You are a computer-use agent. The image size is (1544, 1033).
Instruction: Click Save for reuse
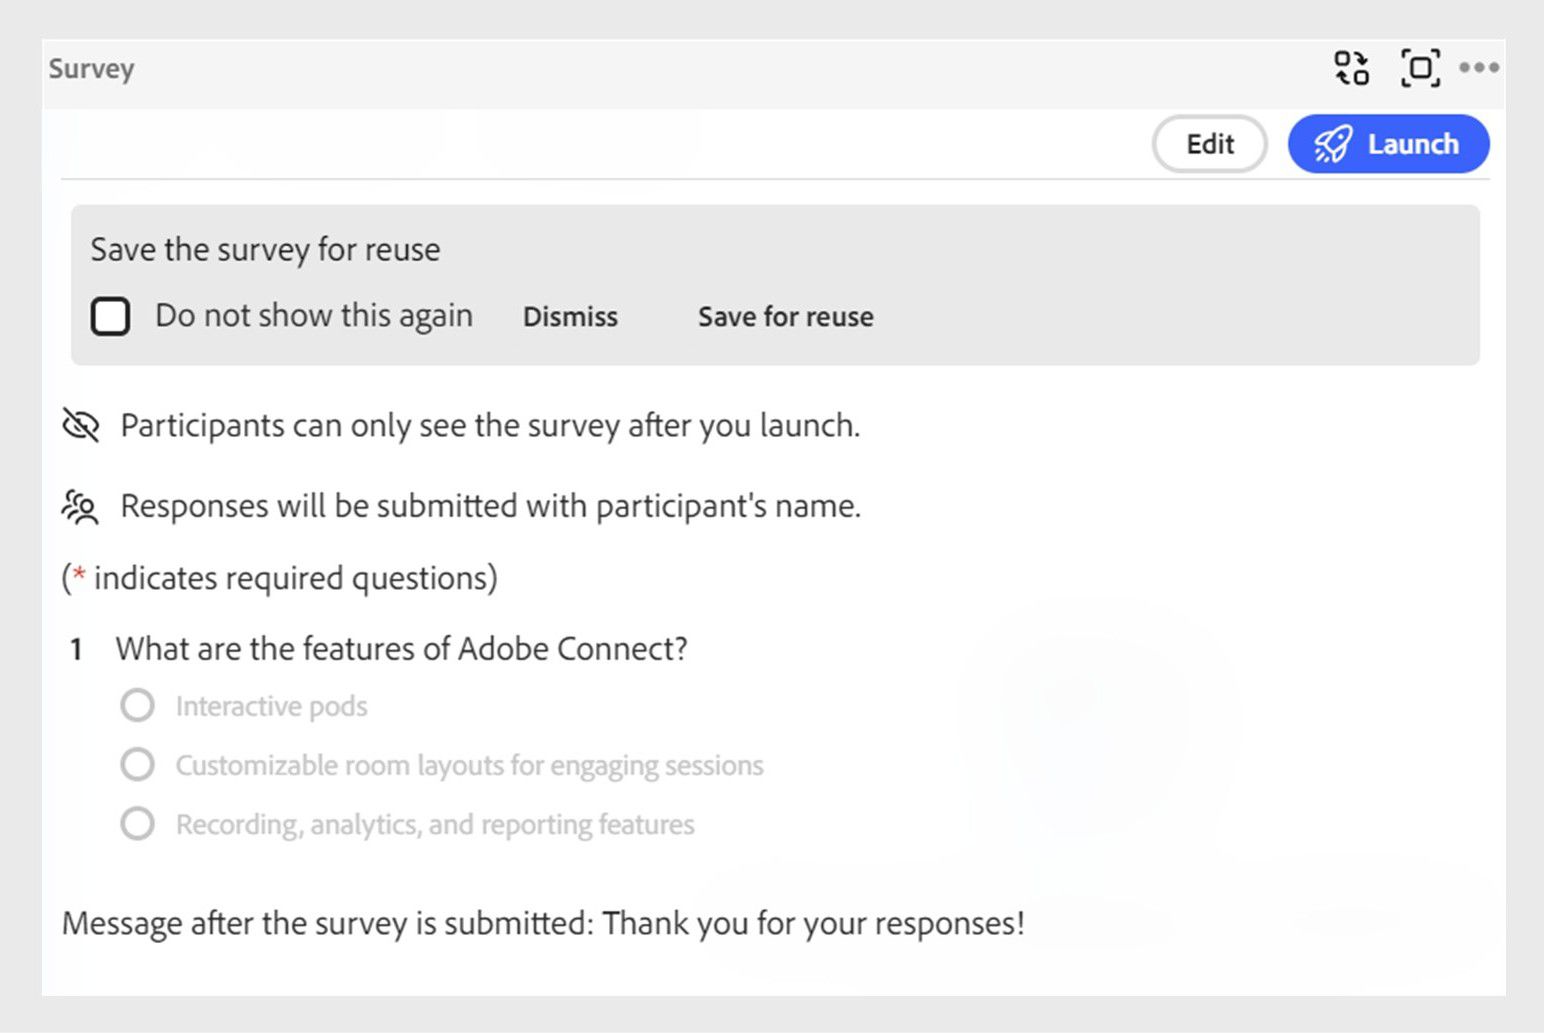point(785,317)
